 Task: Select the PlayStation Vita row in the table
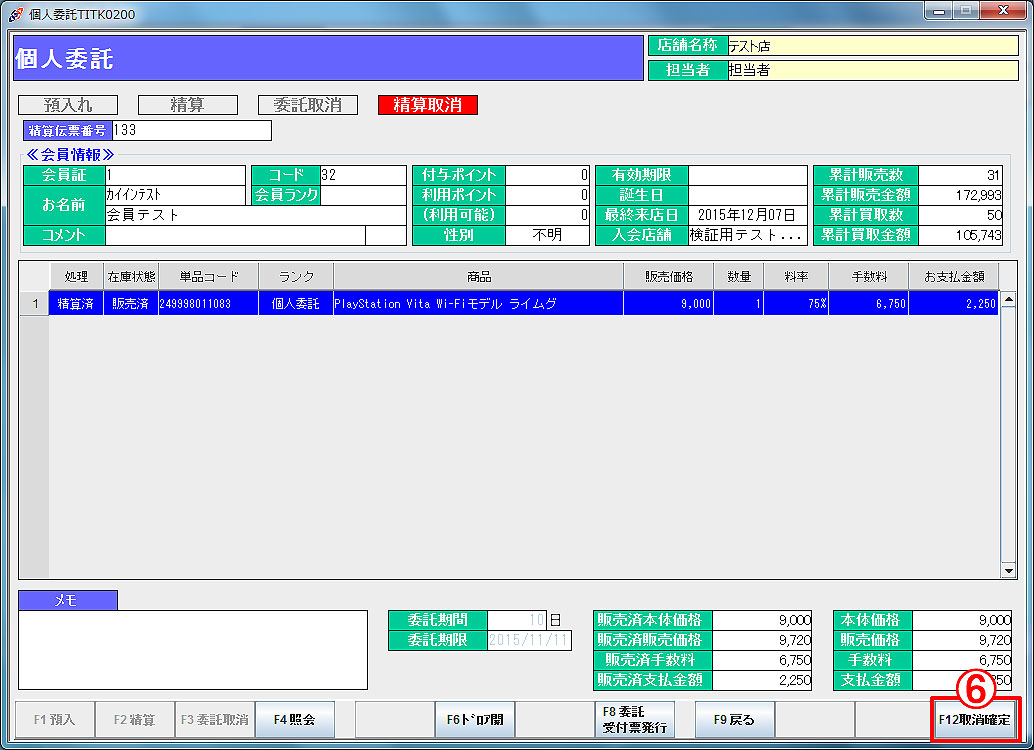coord(478,304)
